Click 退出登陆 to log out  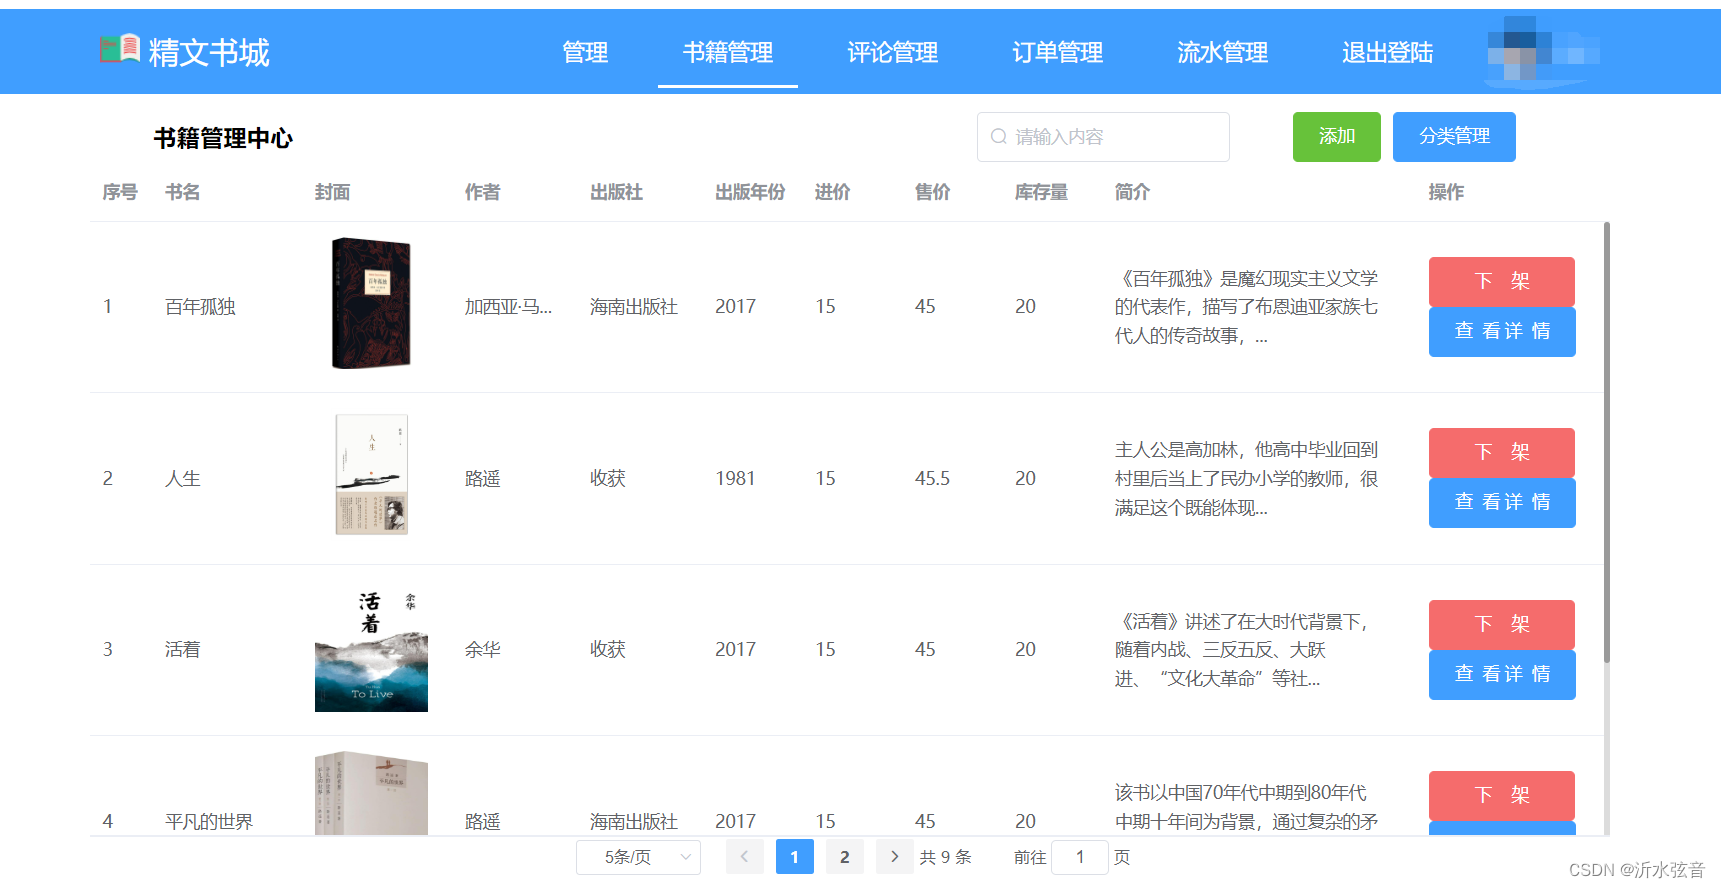(1388, 52)
